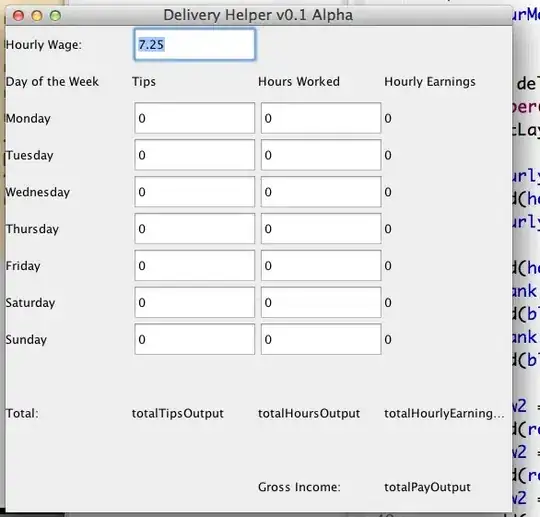Click the Thursday label

click(x=32, y=229)
